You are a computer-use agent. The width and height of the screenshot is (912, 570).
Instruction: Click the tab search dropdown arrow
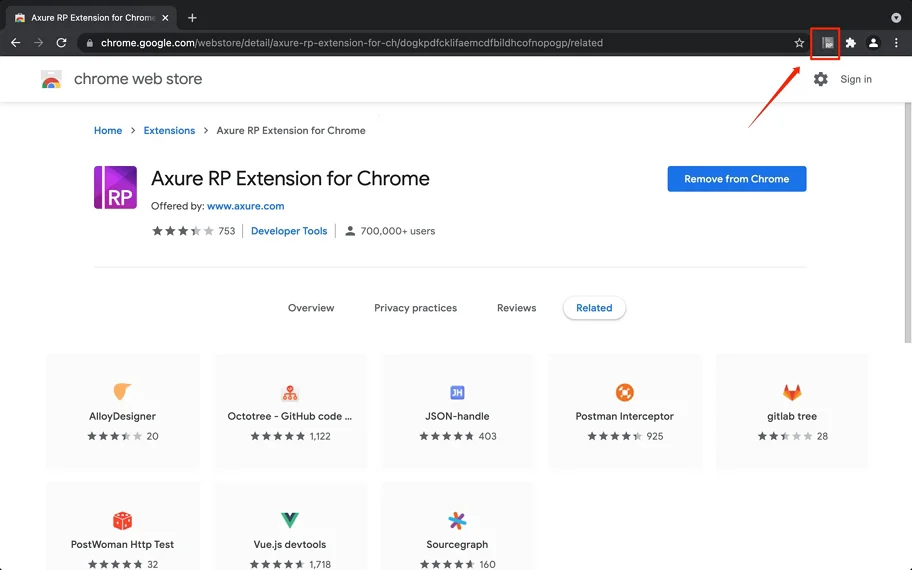pos(896,17)
